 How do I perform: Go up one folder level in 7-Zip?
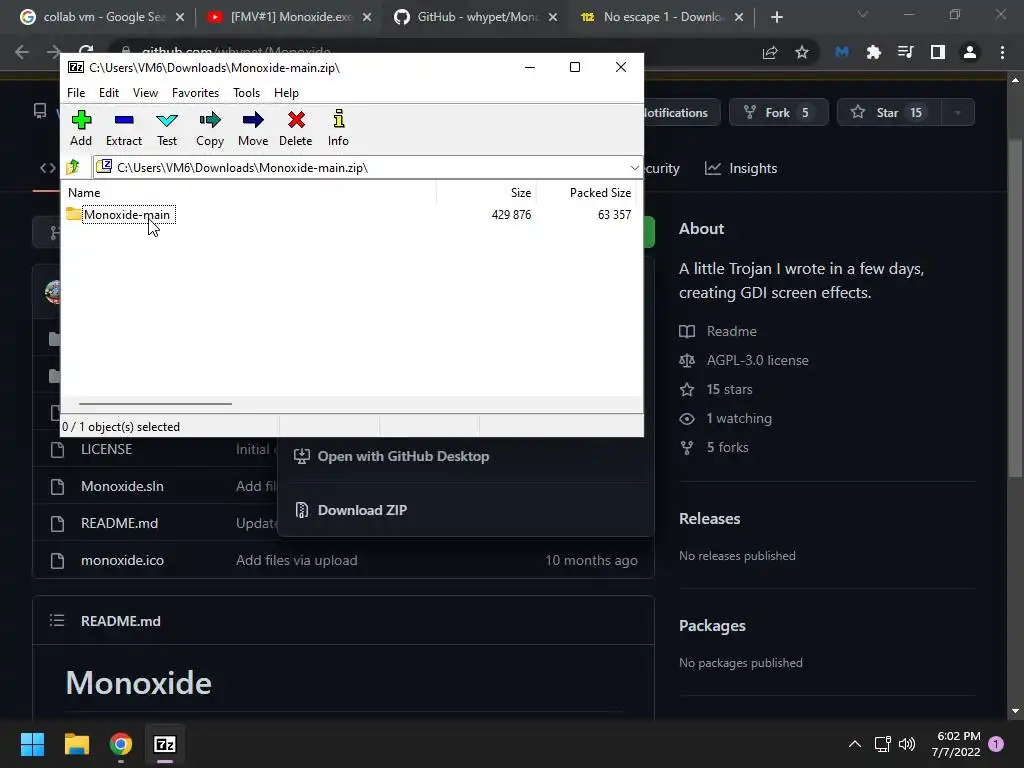tap(73, 167)
